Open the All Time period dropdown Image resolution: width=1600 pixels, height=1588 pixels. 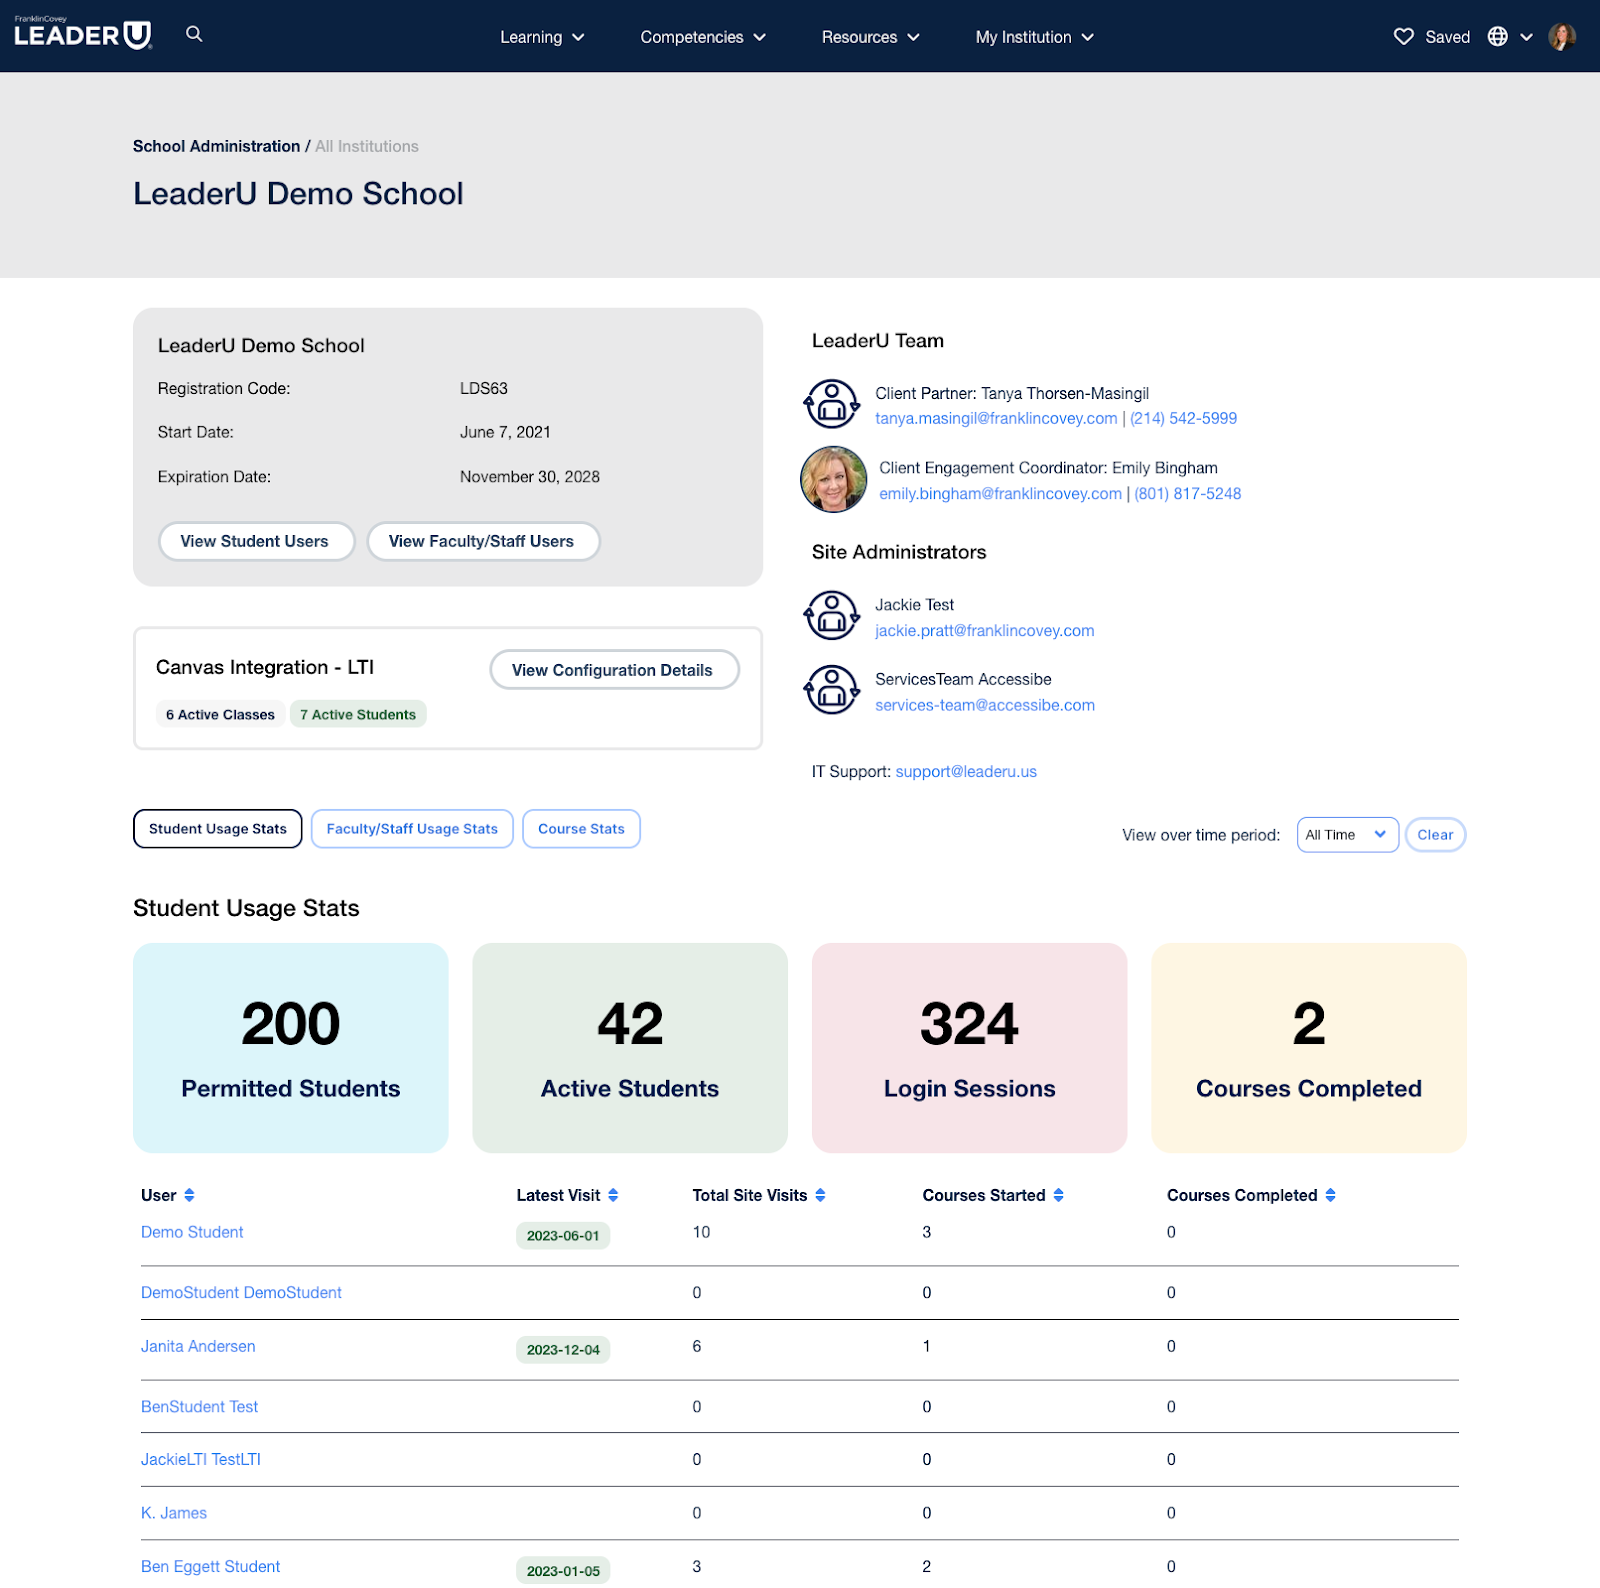click(1346, 835)
